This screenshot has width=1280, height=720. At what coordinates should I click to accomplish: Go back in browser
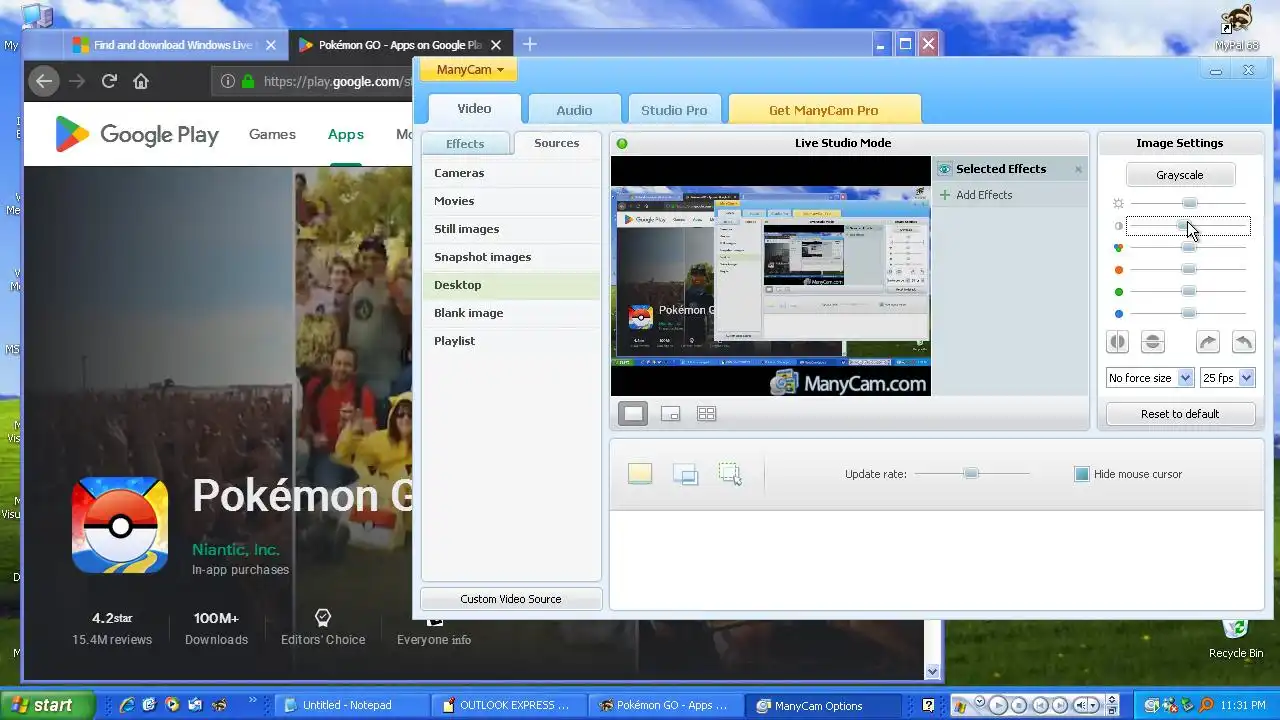pyautogui.click(x=43, y=81)
